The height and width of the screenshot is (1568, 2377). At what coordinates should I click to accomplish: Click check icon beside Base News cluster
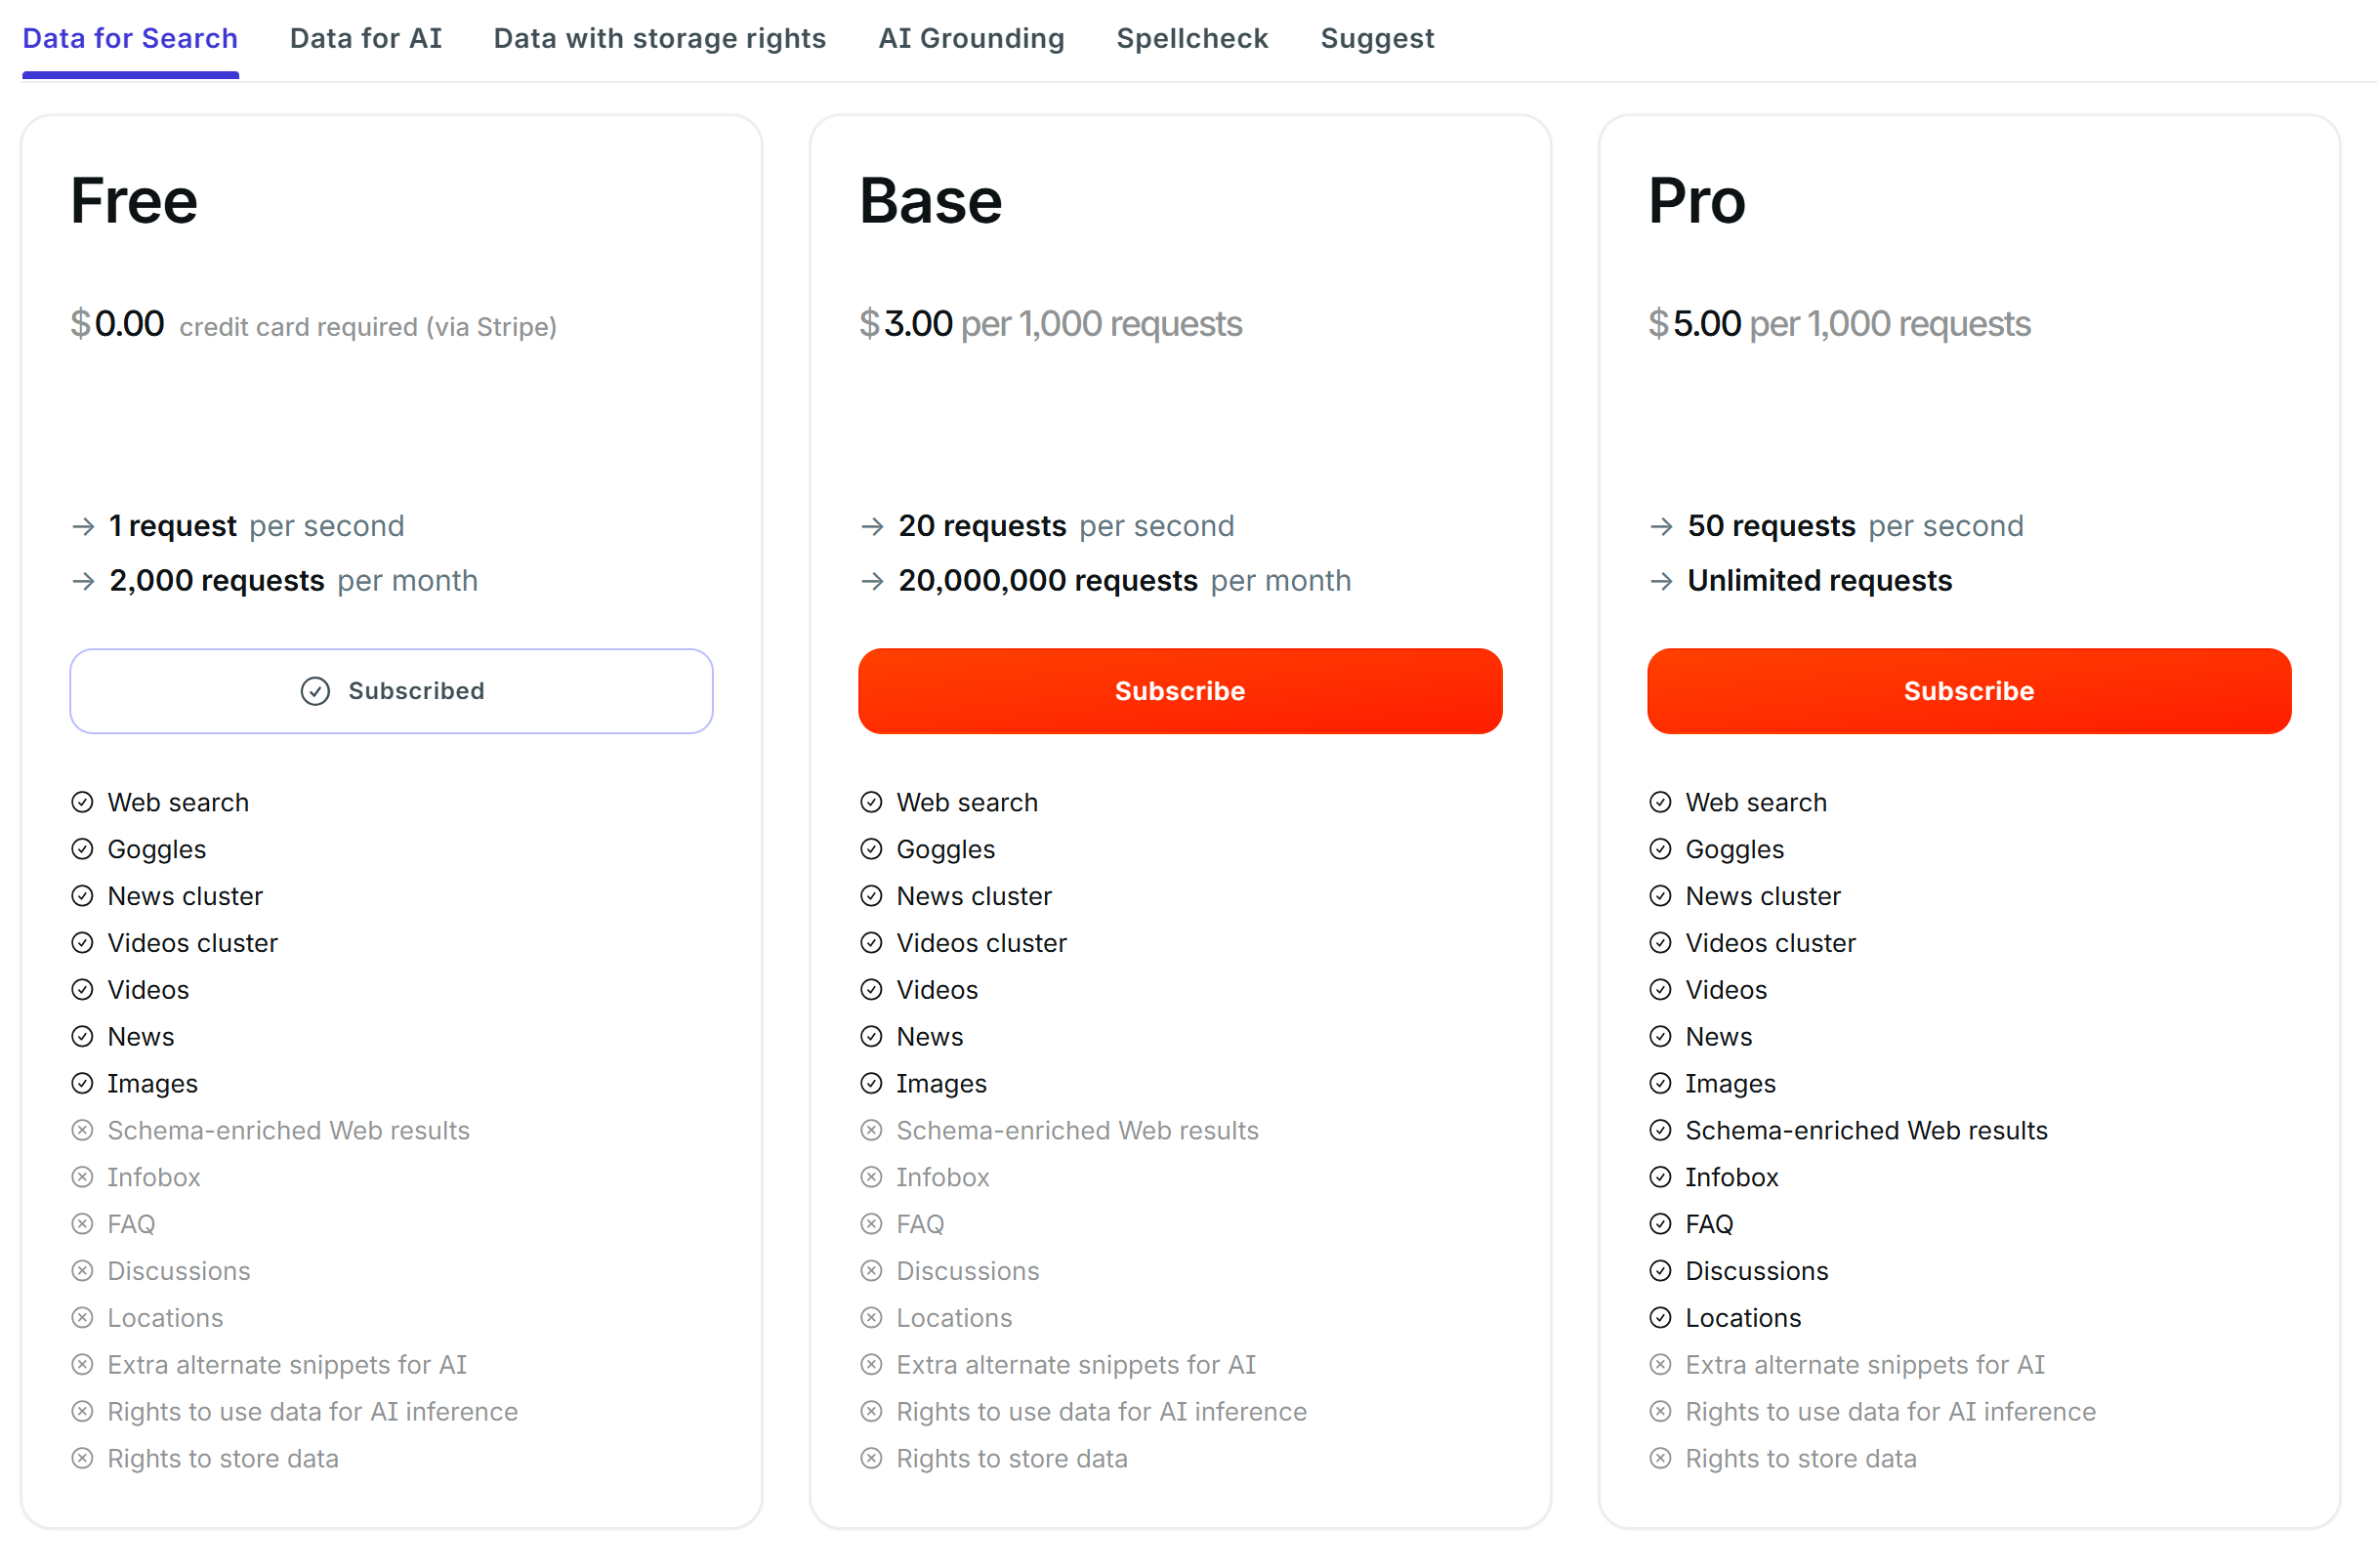[871, 896]
